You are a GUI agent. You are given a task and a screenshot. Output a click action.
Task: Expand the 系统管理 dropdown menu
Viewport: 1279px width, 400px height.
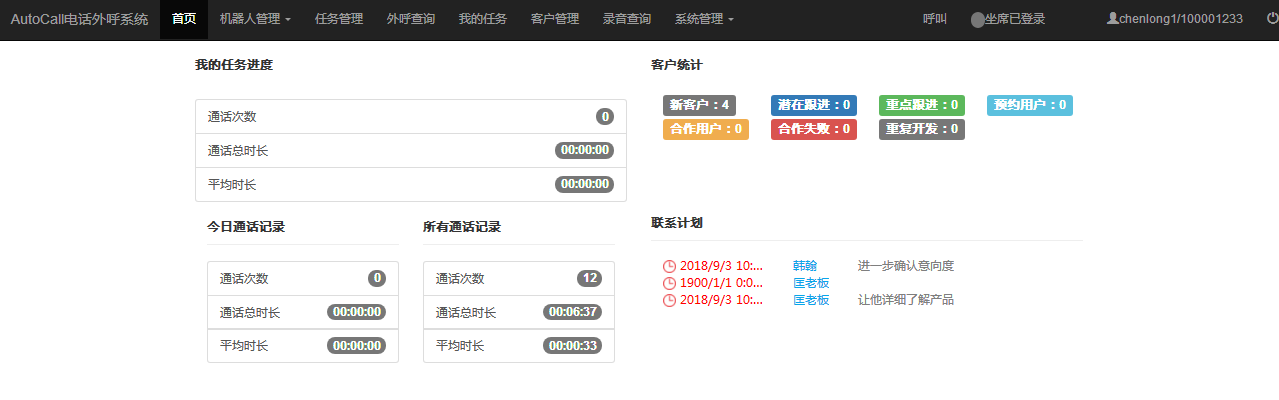[703, 19]
